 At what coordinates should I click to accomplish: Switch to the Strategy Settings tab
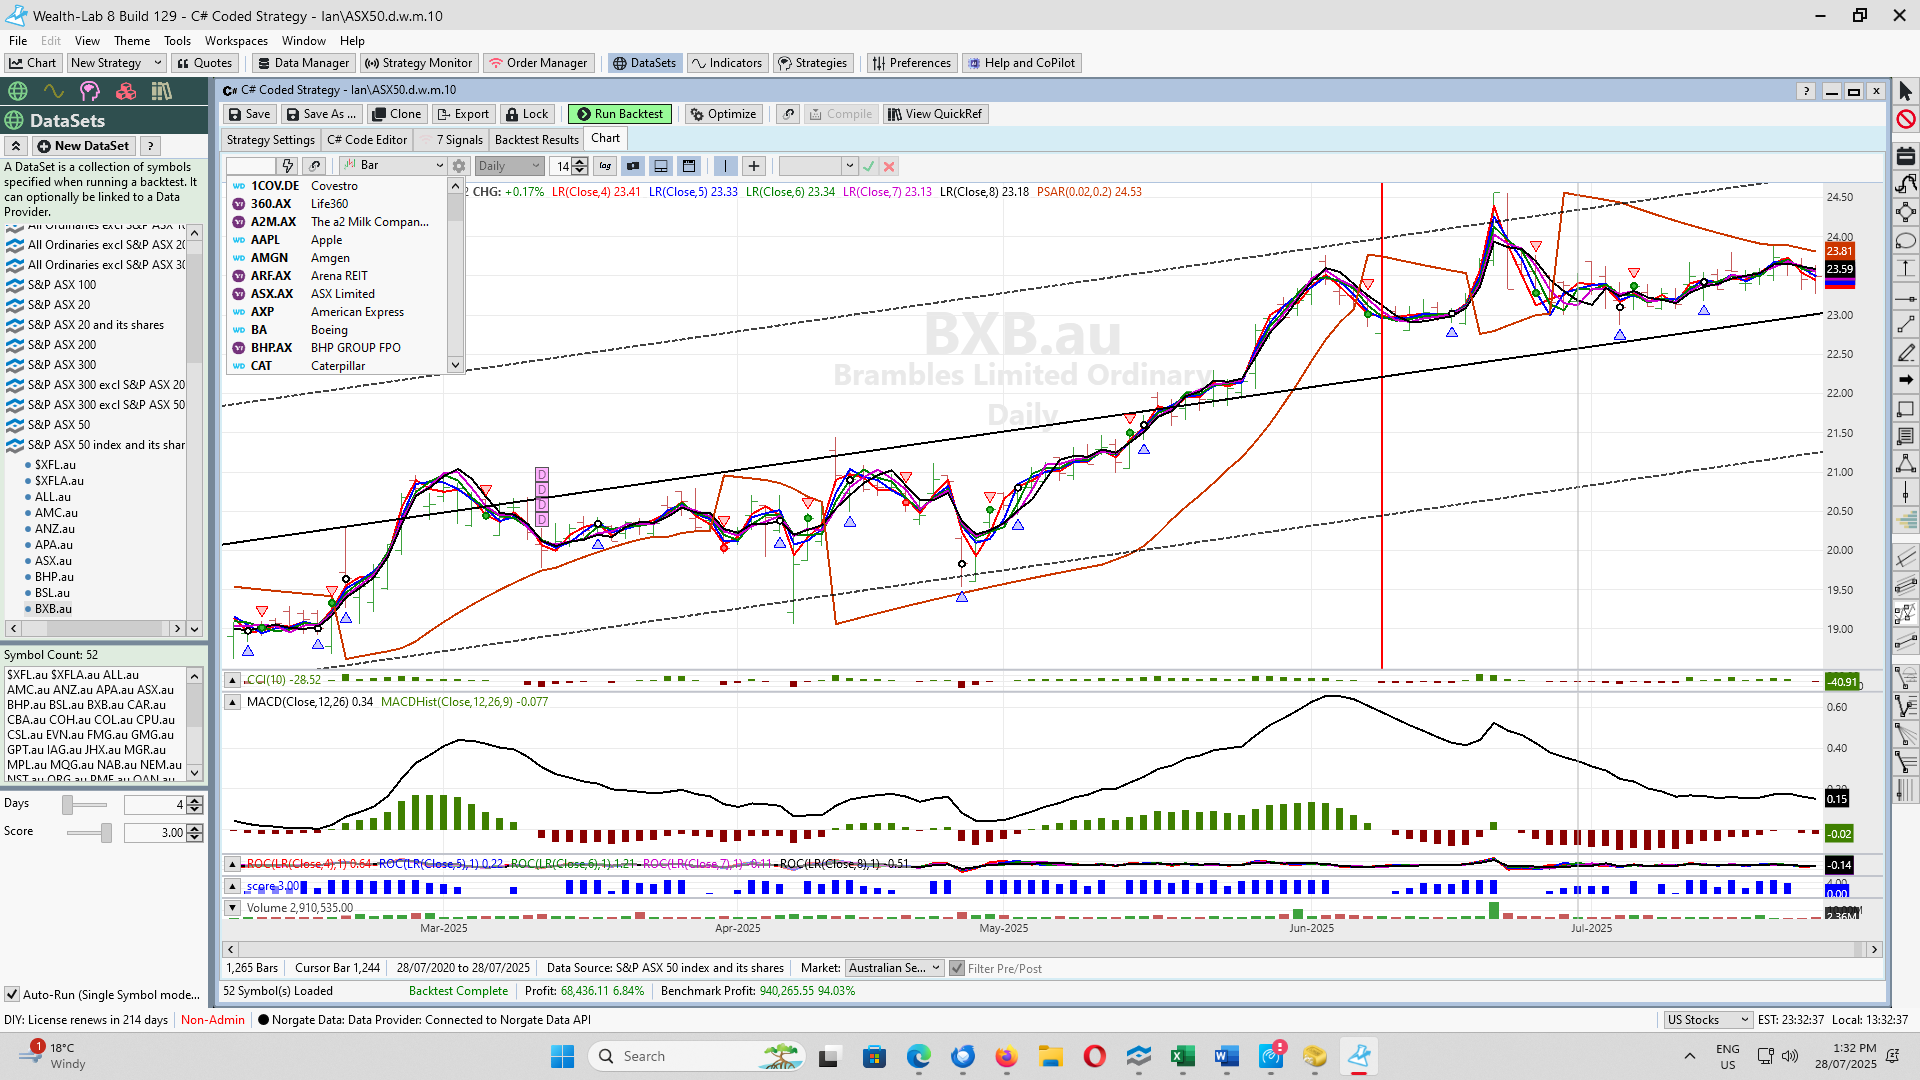(x=270, y=140)
